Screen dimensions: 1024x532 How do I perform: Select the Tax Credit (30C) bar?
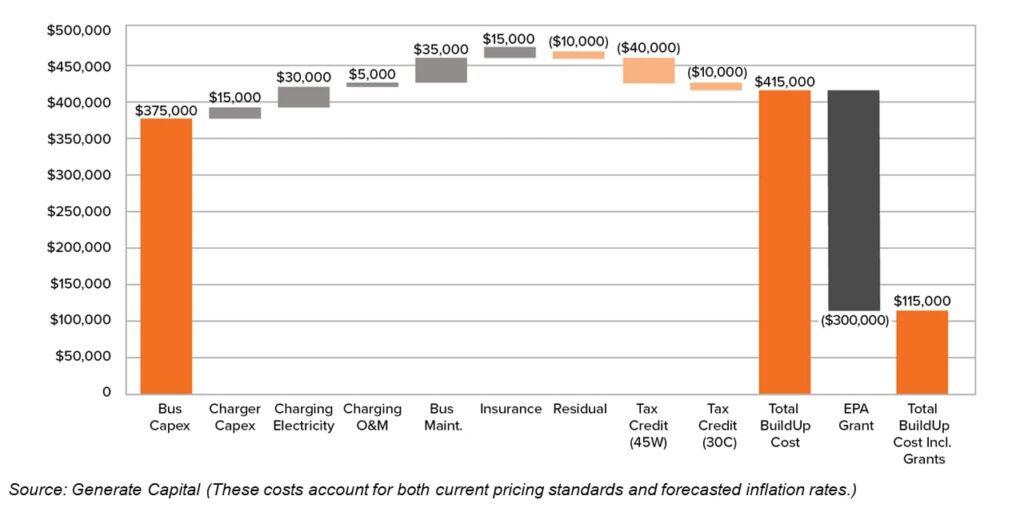(716, 86)
